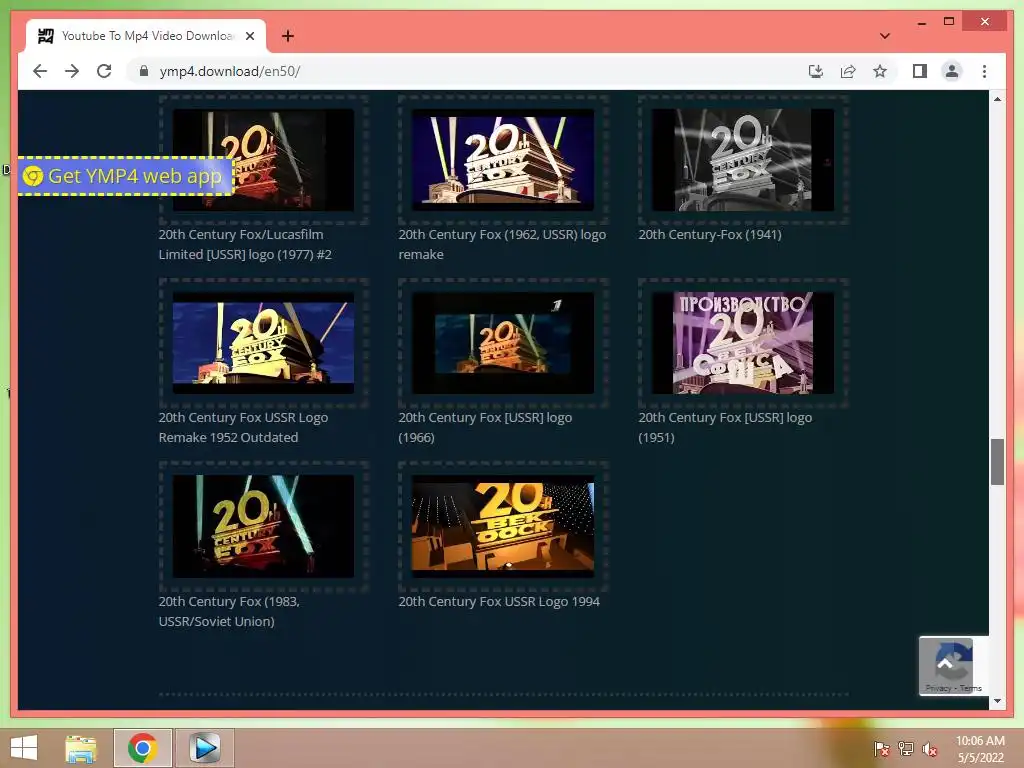Viewport: 1024px width, 768px height.
Task: Click the taskbar clock showing 10:06 AM
Action: coord(980,749)
